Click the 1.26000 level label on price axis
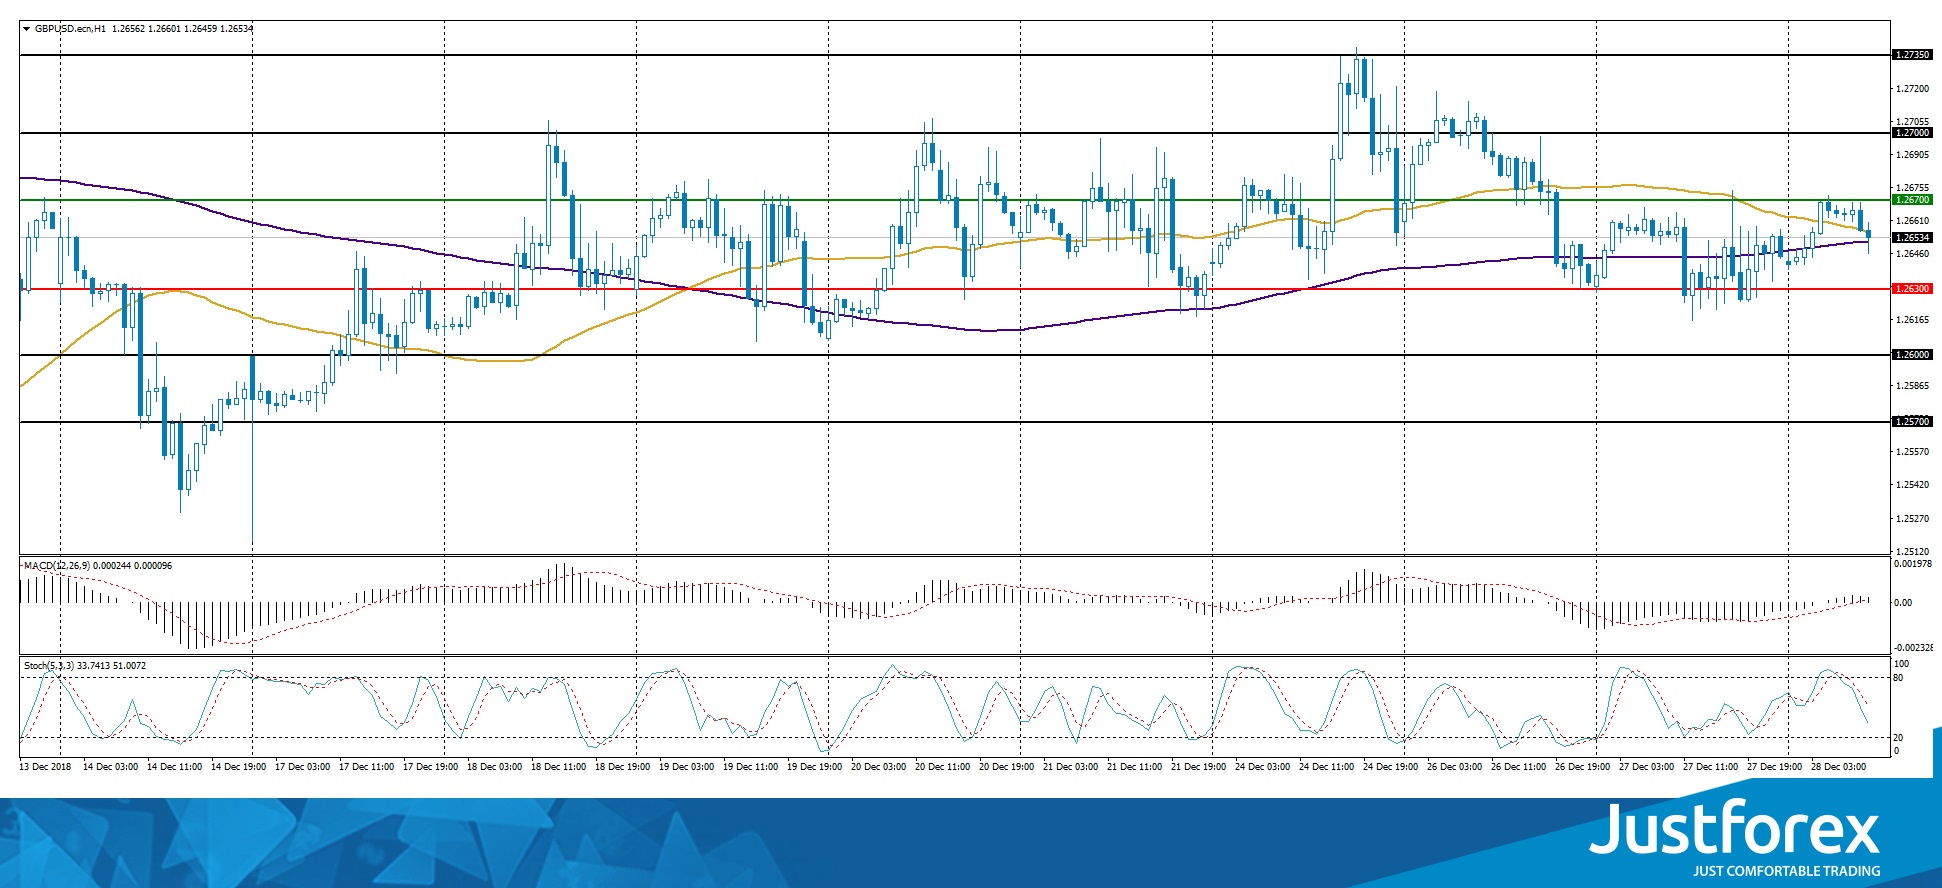Viewport: 1942px width, 888px height. coord(1913,355)
